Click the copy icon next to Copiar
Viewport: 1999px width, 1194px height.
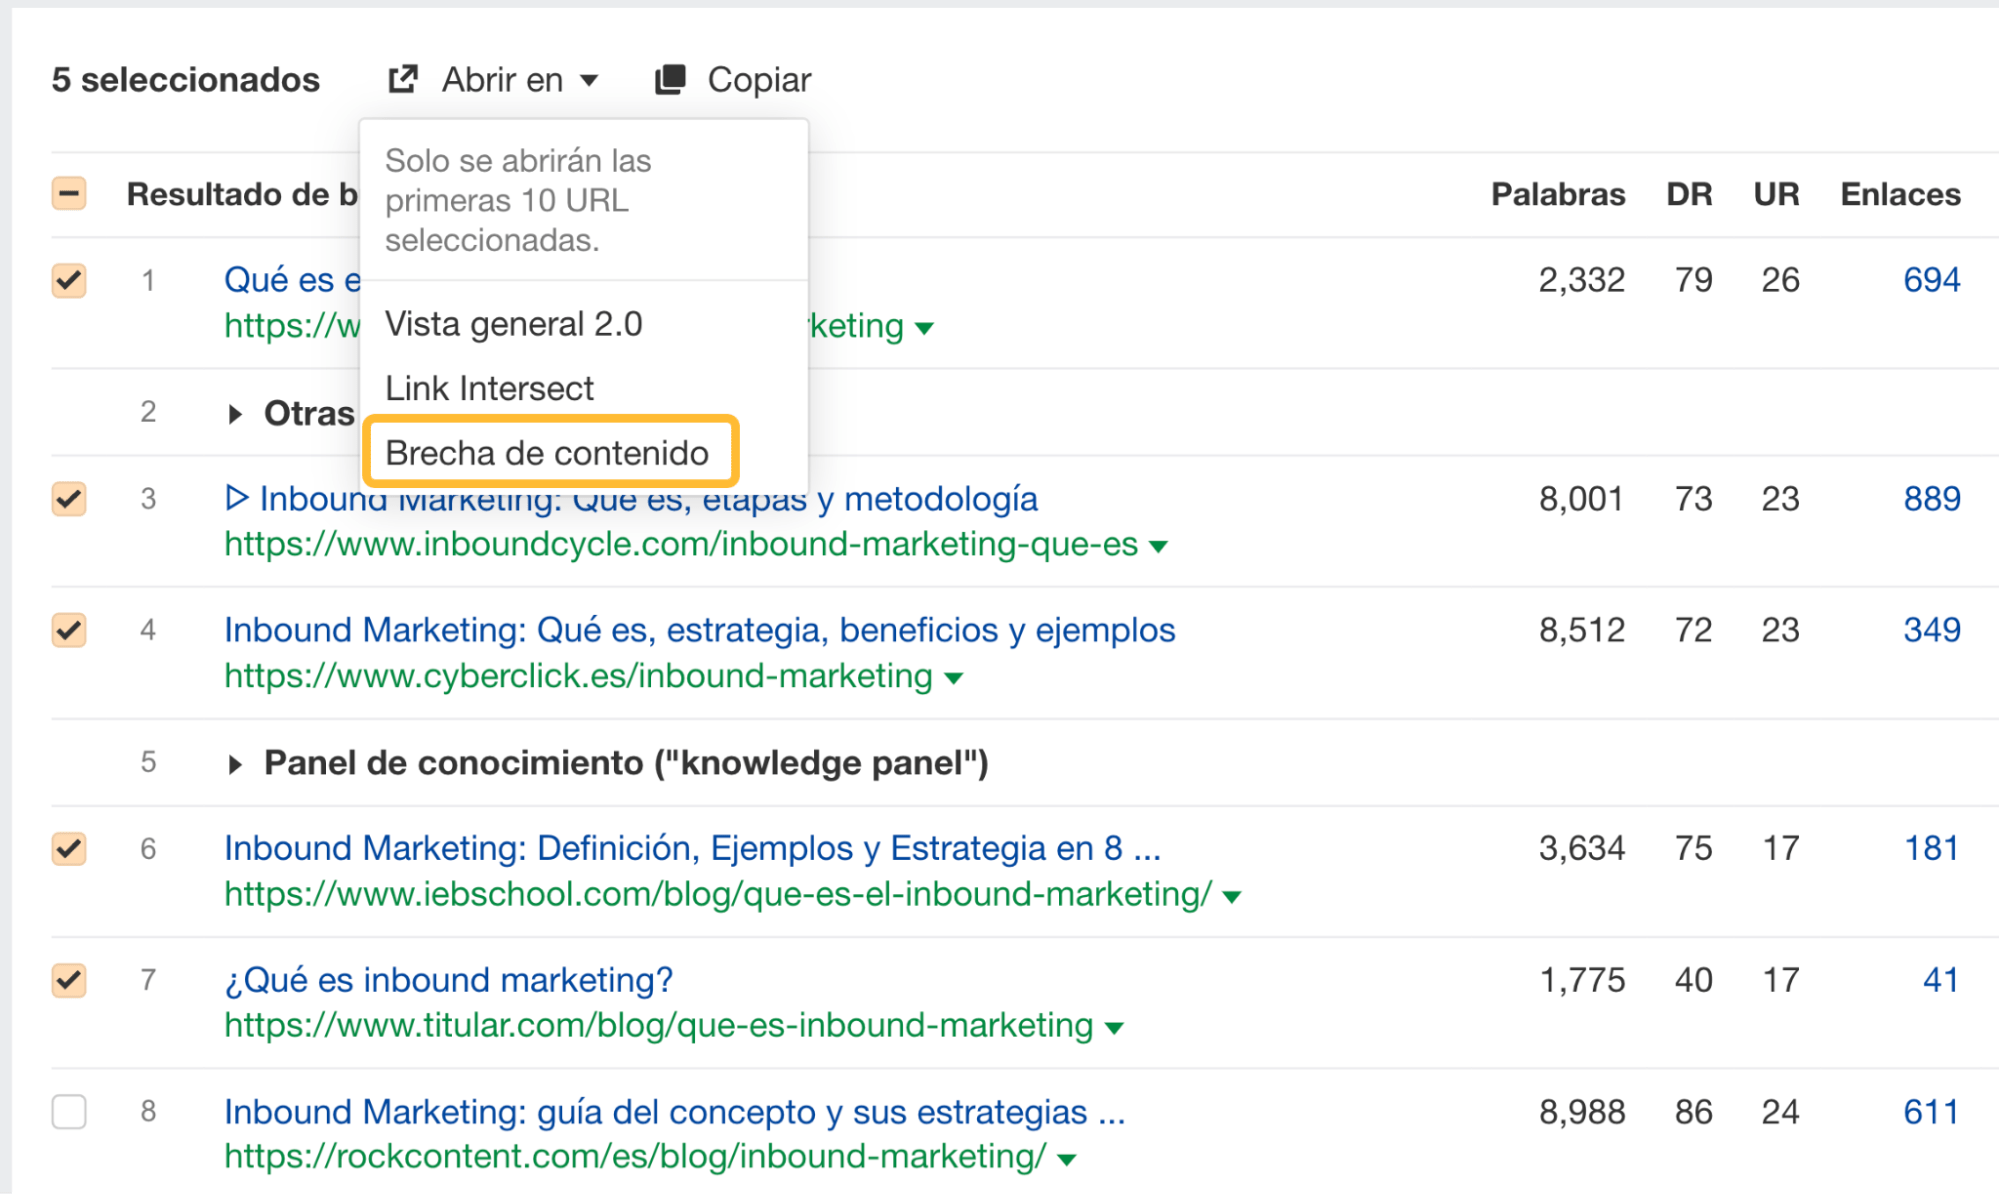[670, 77]
